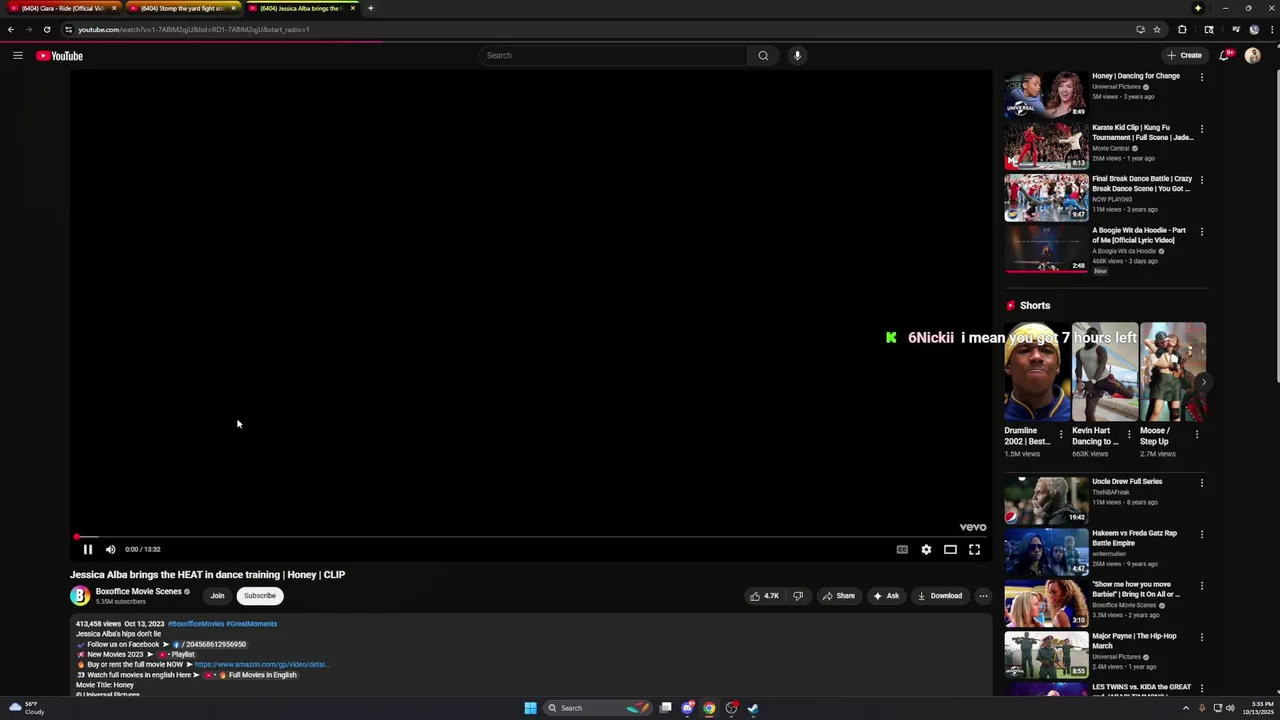Toggle subtitles closed captions button

(x=902, y=549)
